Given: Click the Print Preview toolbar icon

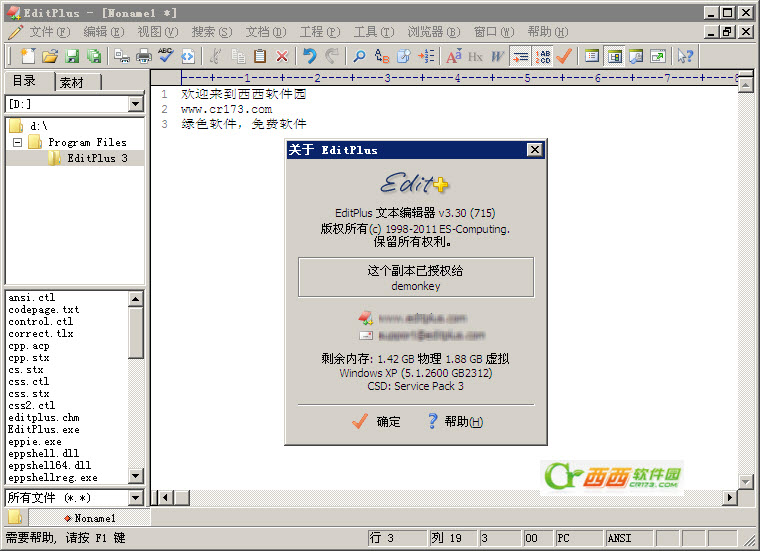Looking at the screenshot, I should [x=122, y=56].
